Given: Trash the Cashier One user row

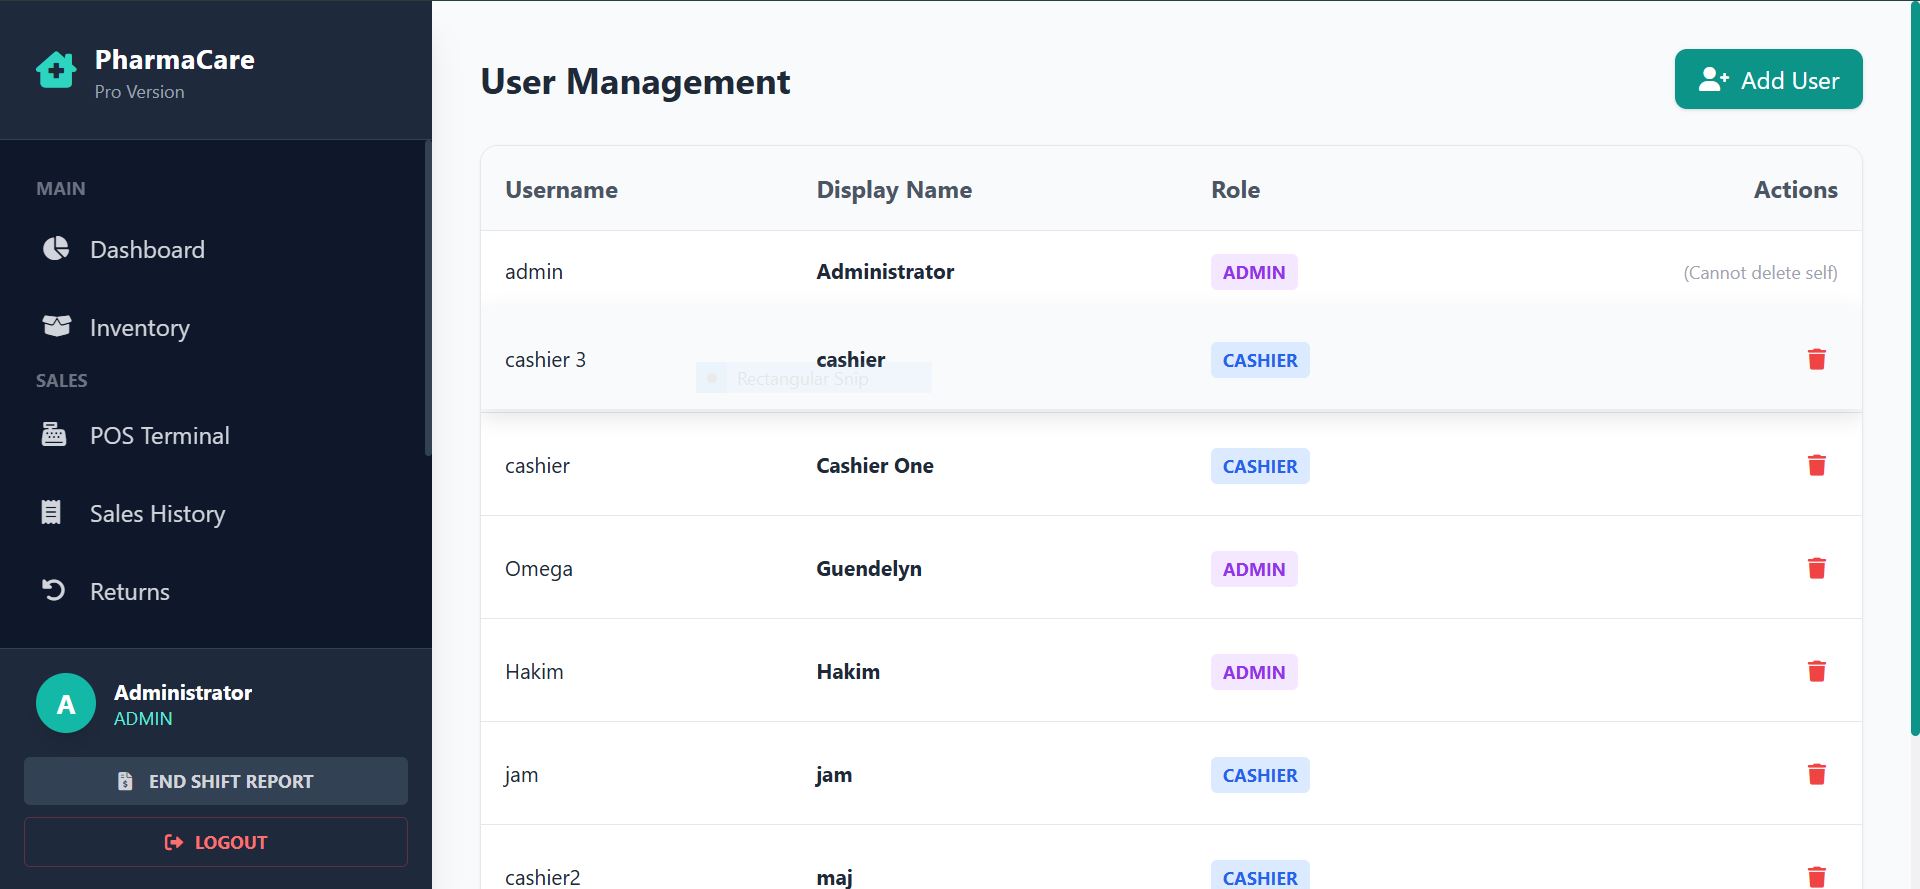Looking at the screenshot, I should 1817,465.
